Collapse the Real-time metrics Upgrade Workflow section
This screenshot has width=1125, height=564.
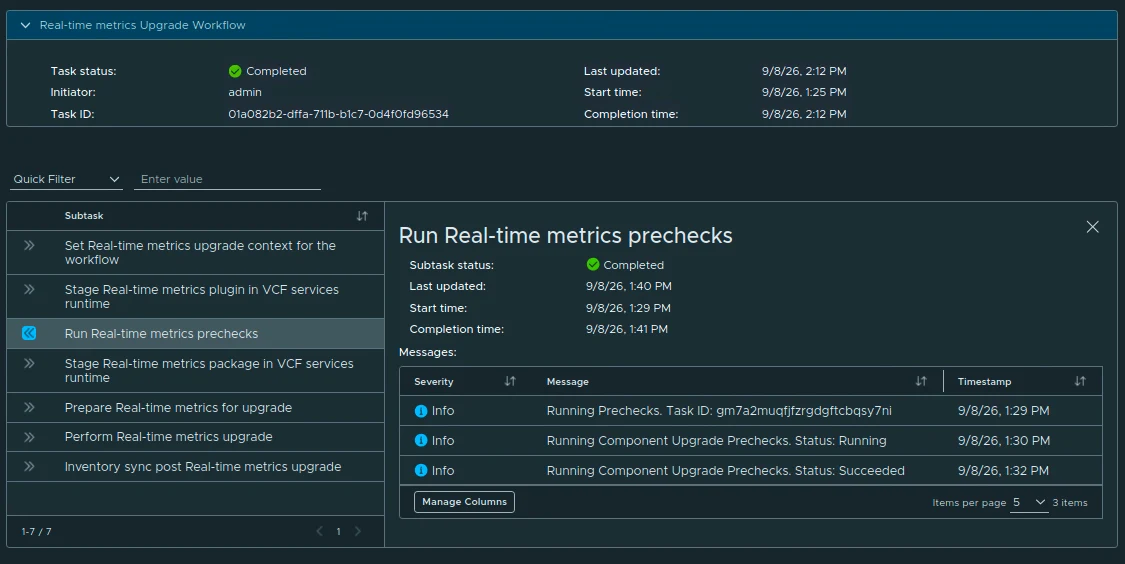point(26,25)
